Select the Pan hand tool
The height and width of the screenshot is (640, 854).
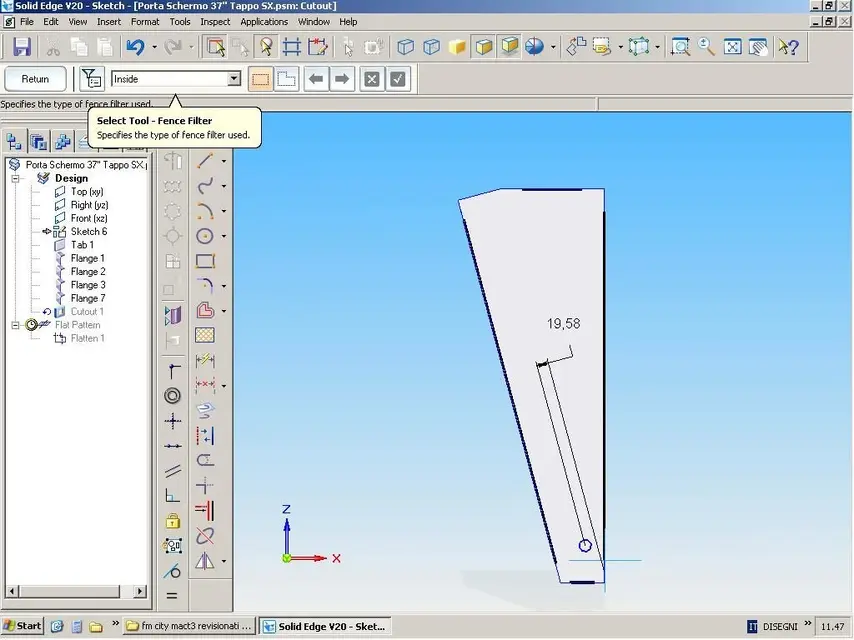(x=758, y=47)
